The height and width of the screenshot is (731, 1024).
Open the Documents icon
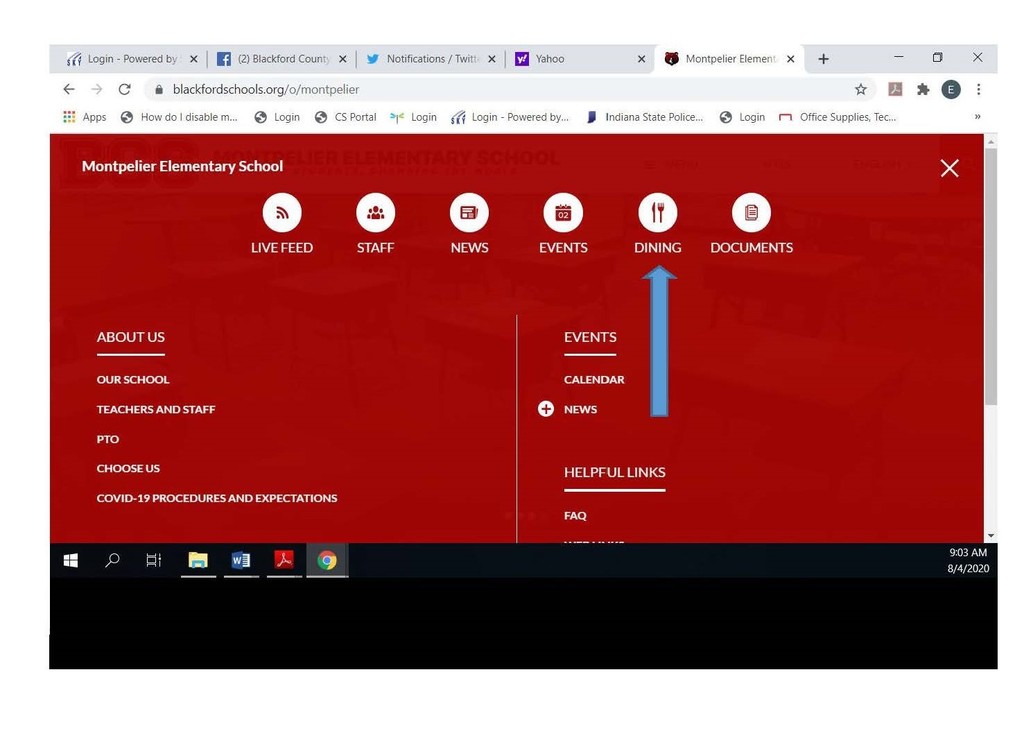tap(751, 212)
